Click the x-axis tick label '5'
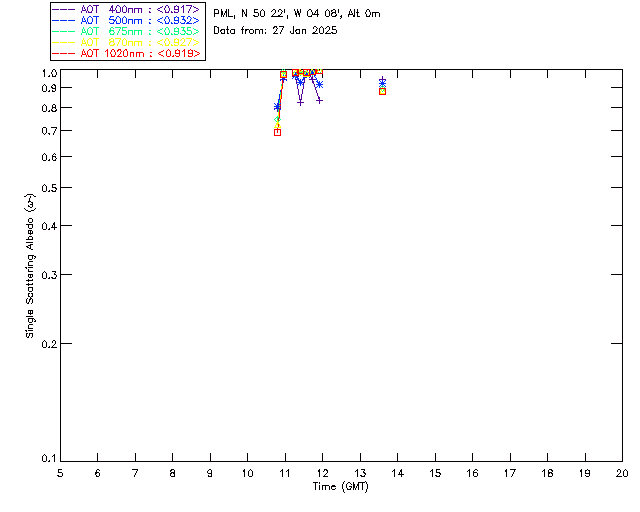Screen dimensions: 640x512 click(x=60, y=473)
